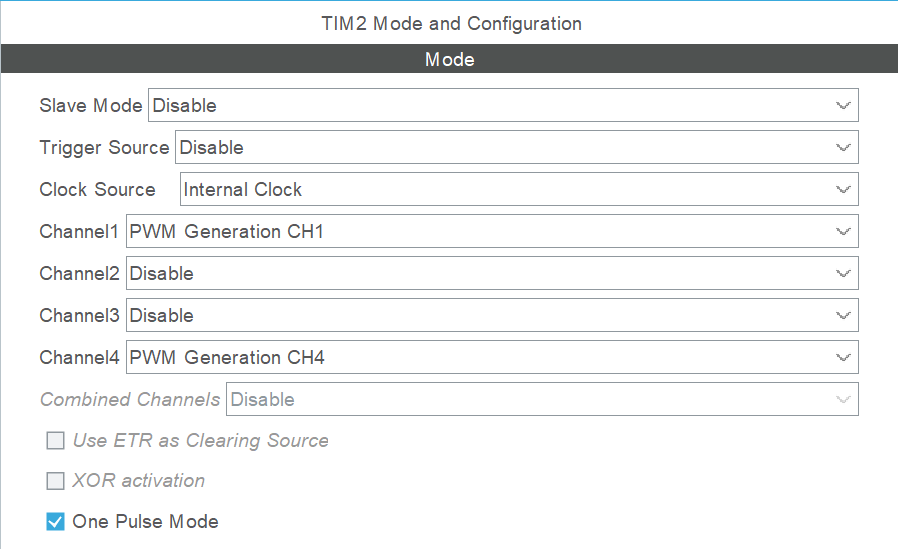
Task: Click the One Pulse Mode label
Action: tap(145, 522)
